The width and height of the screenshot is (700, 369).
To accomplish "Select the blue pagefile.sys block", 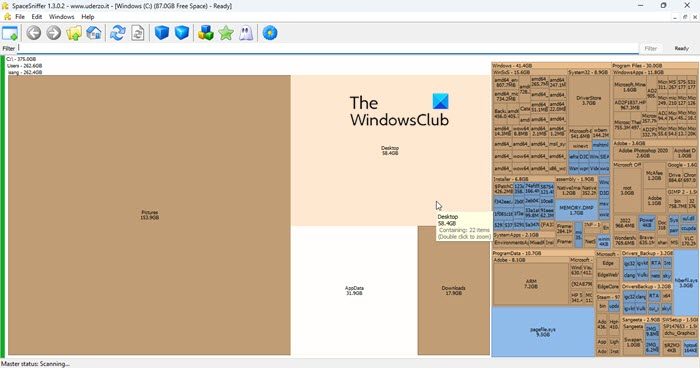I will (543, 332).
